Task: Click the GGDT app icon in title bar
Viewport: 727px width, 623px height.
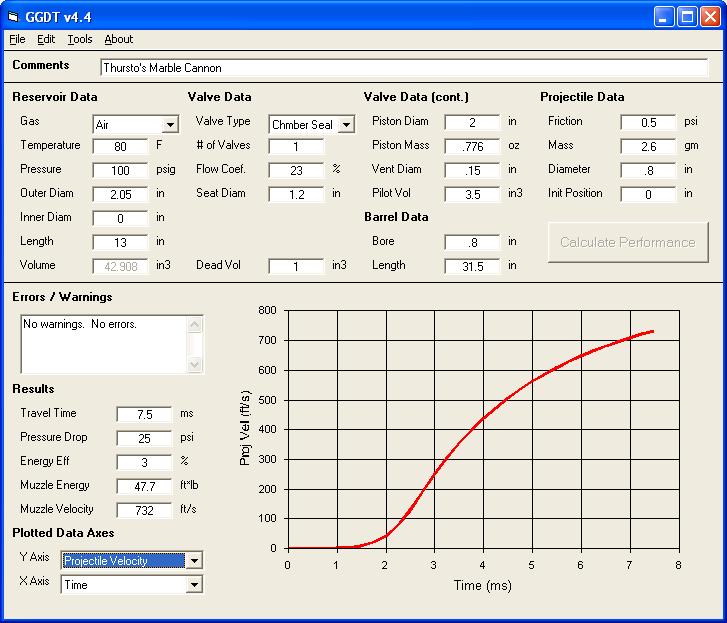Action: point(14,16)
